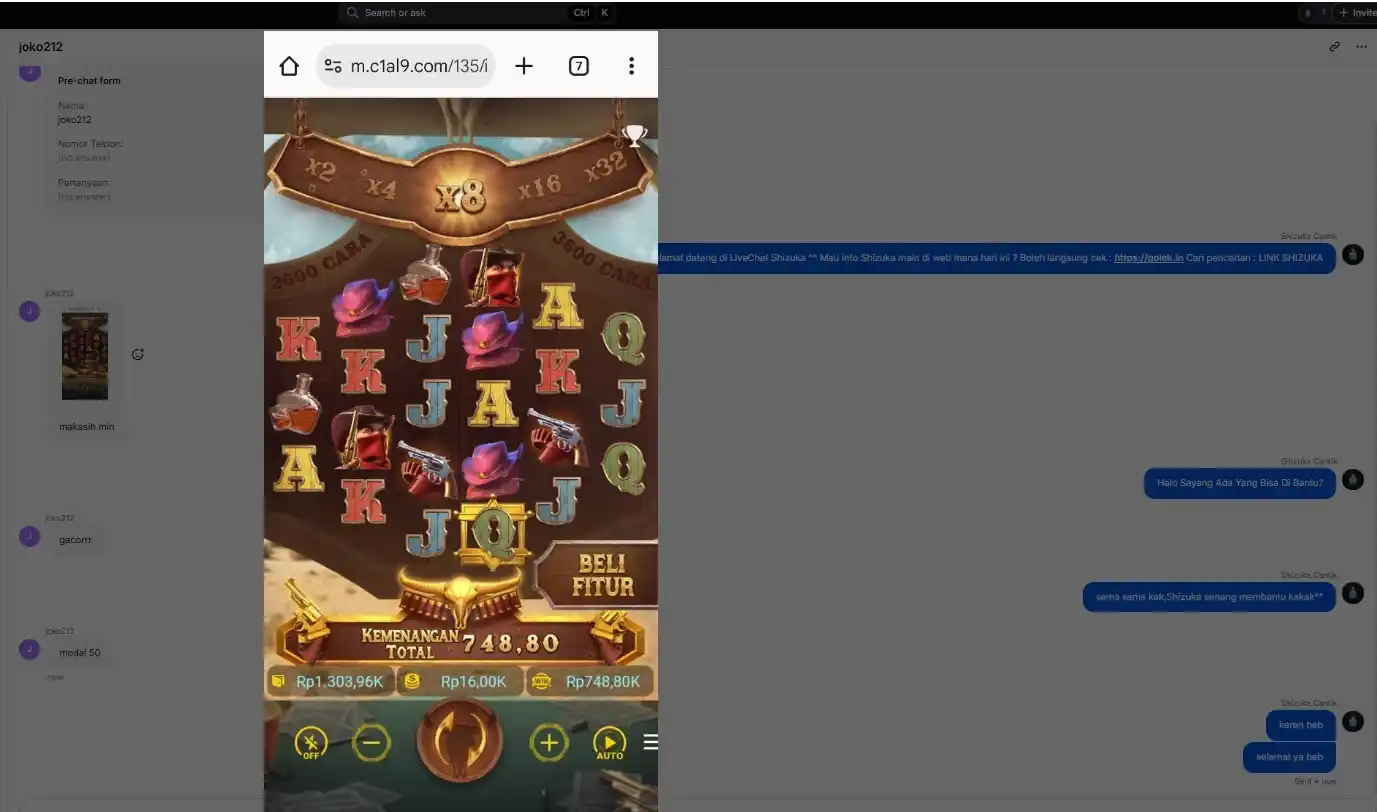Open the three-dot more options menu in chat header

click(1361, 47)
